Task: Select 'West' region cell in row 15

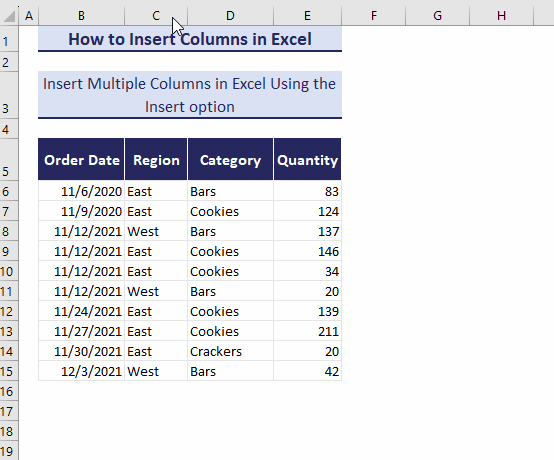Action: click(x=156, y=371)
